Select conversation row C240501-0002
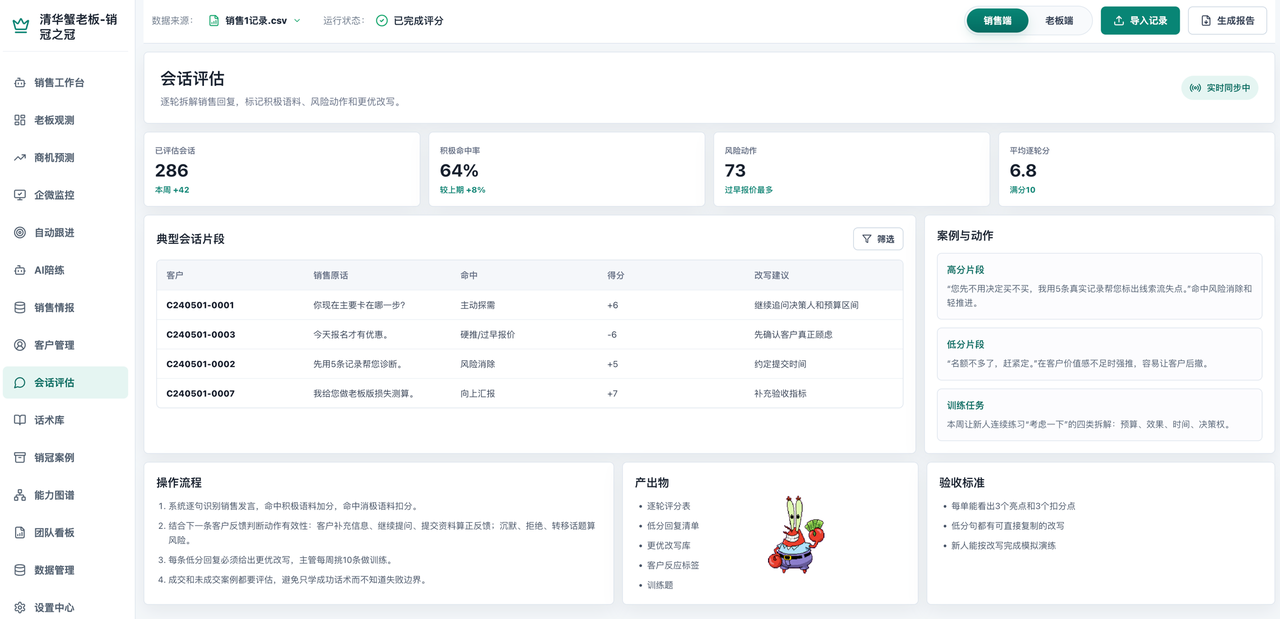Image resolution: width=1280 pixels, height=619 pixels. click(x=529, y=364)
